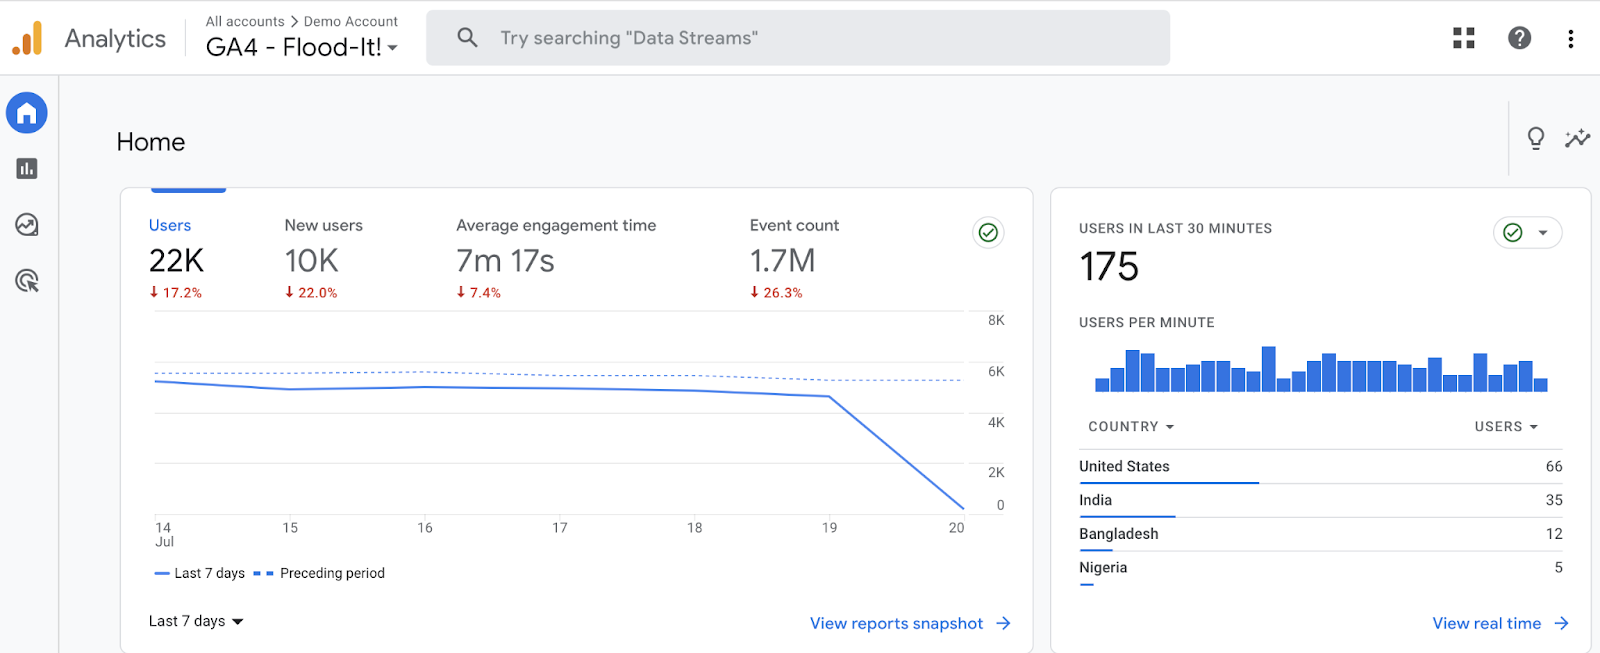
Task: Expand the COUNTRY dimension dropdown
Action: 1131,427
